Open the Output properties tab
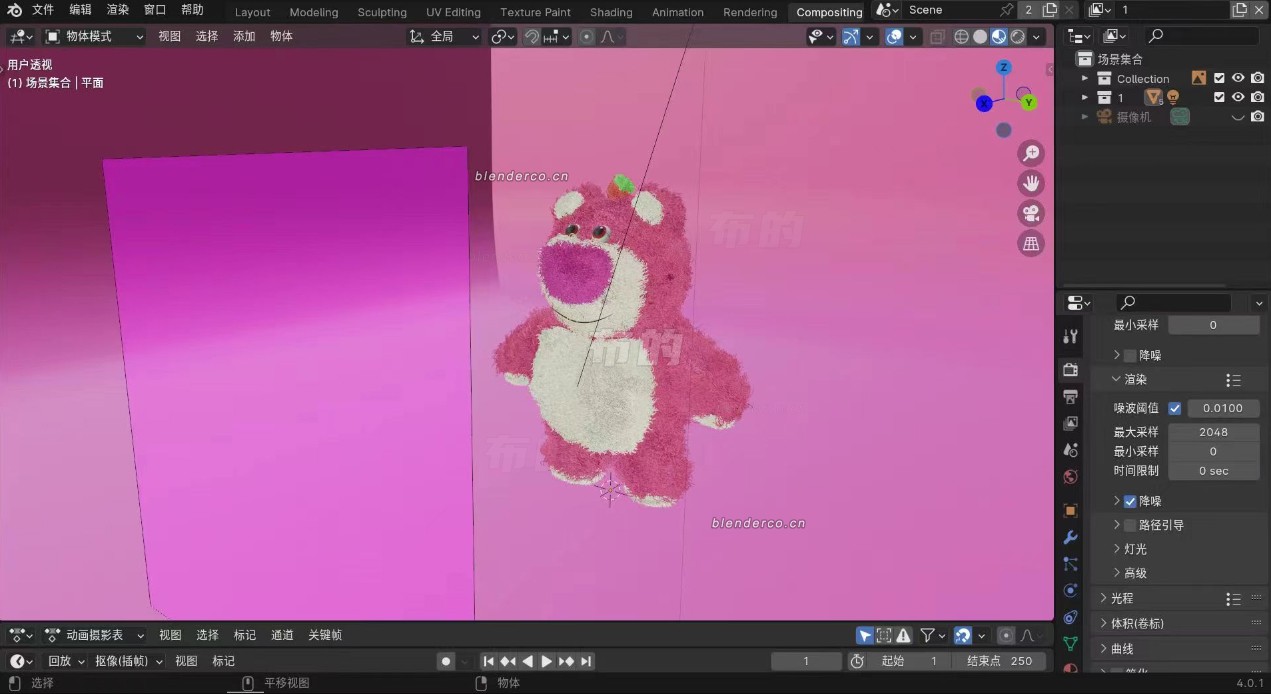Screen dimensions: 1271x694 1071,397
